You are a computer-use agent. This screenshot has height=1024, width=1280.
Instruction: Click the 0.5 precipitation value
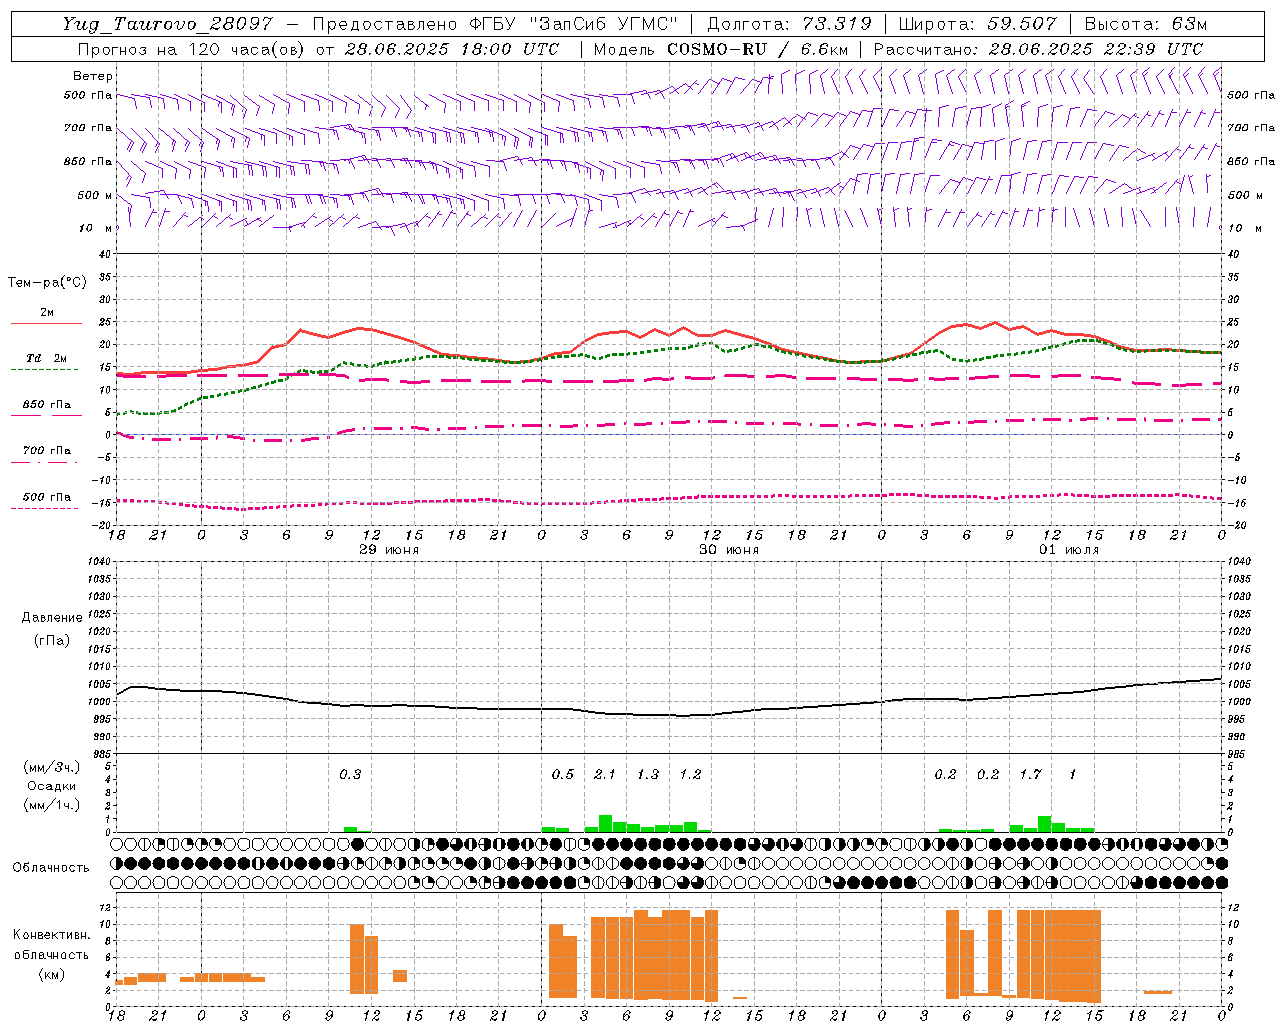563,774
